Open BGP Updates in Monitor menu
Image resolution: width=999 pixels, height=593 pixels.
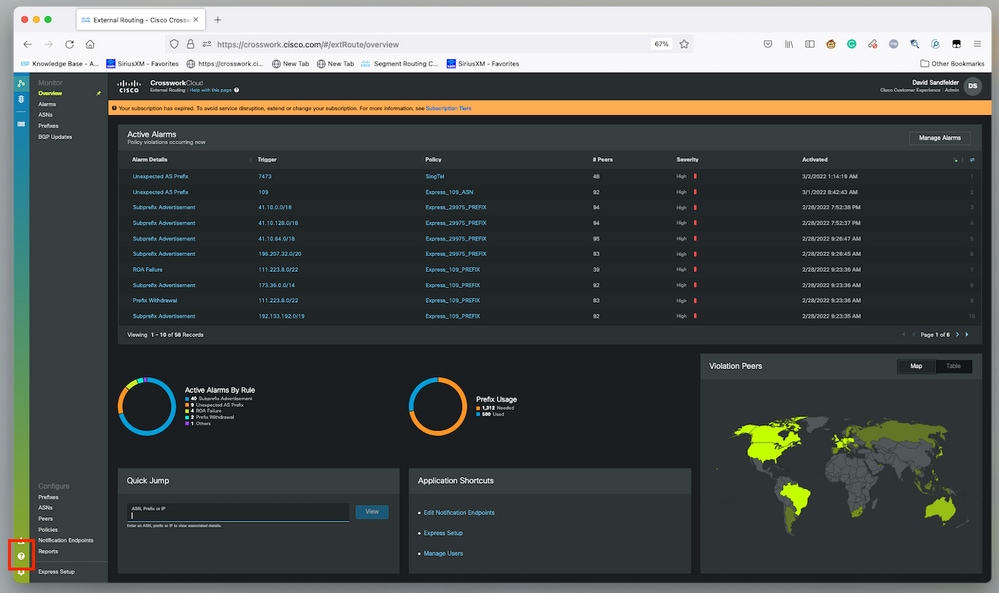(x=55, y=137)
